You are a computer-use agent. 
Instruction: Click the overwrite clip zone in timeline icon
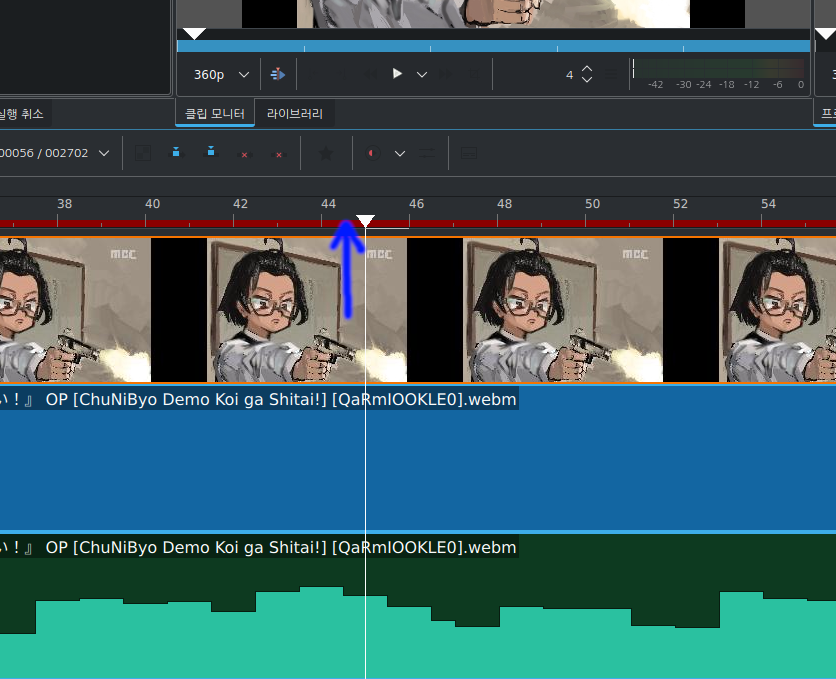211,153
